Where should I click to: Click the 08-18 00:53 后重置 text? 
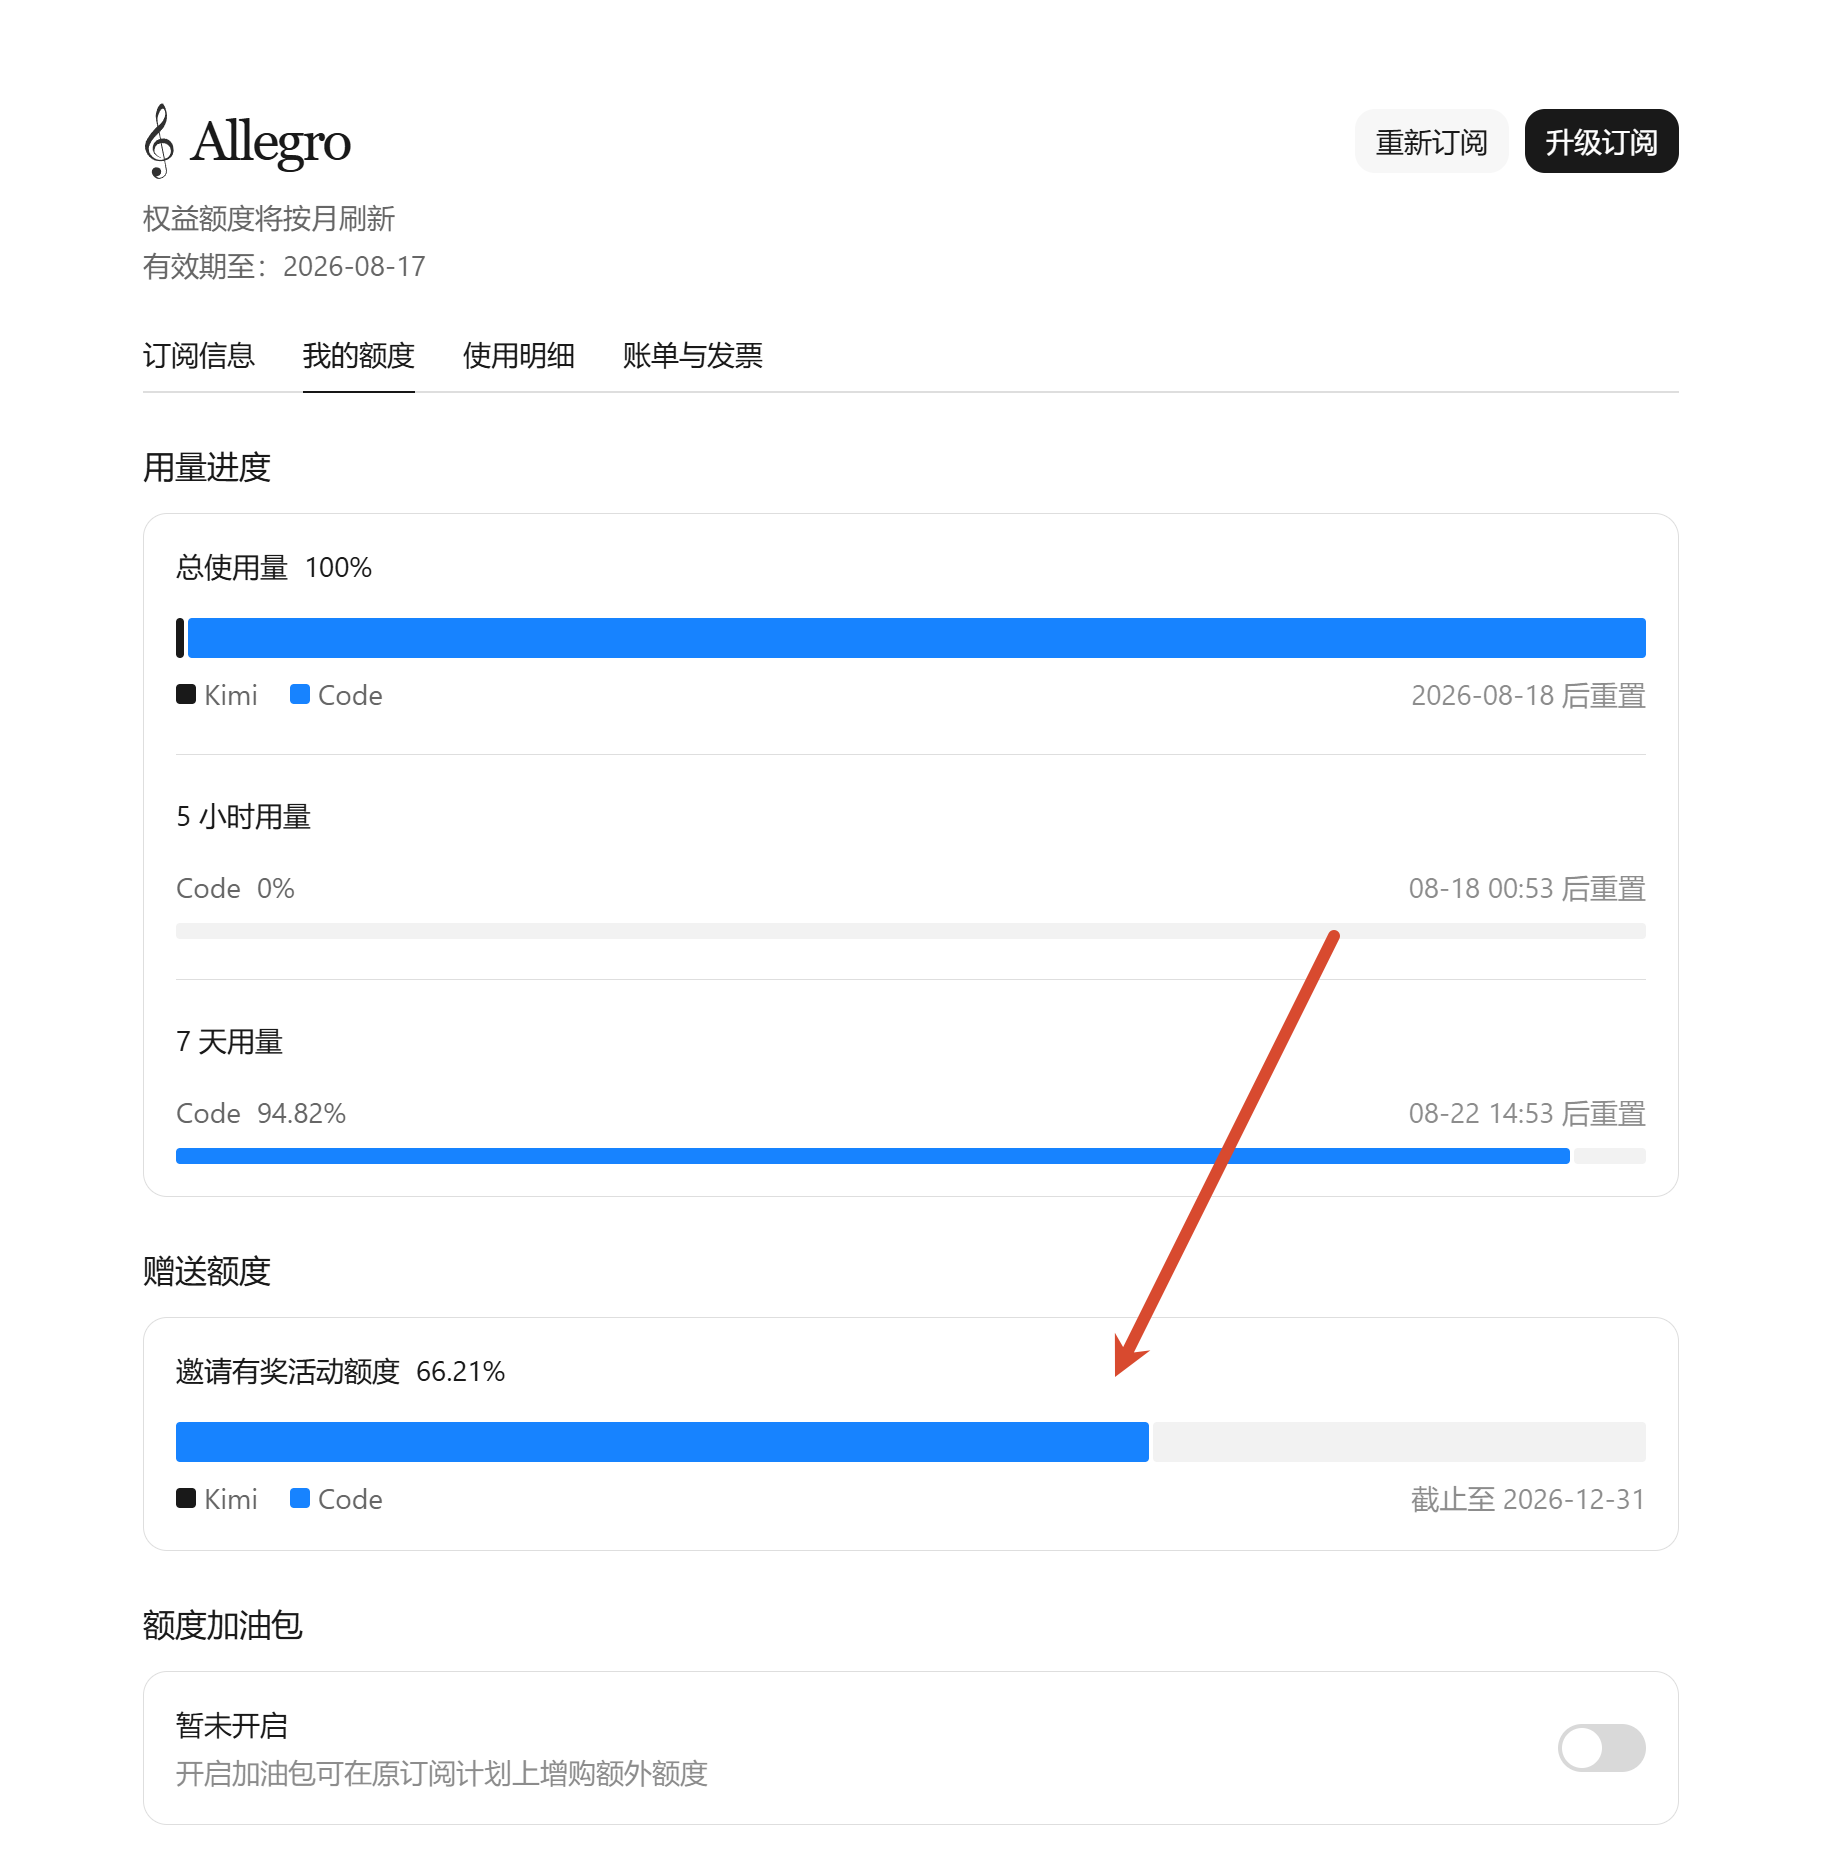coord(1527,889)
